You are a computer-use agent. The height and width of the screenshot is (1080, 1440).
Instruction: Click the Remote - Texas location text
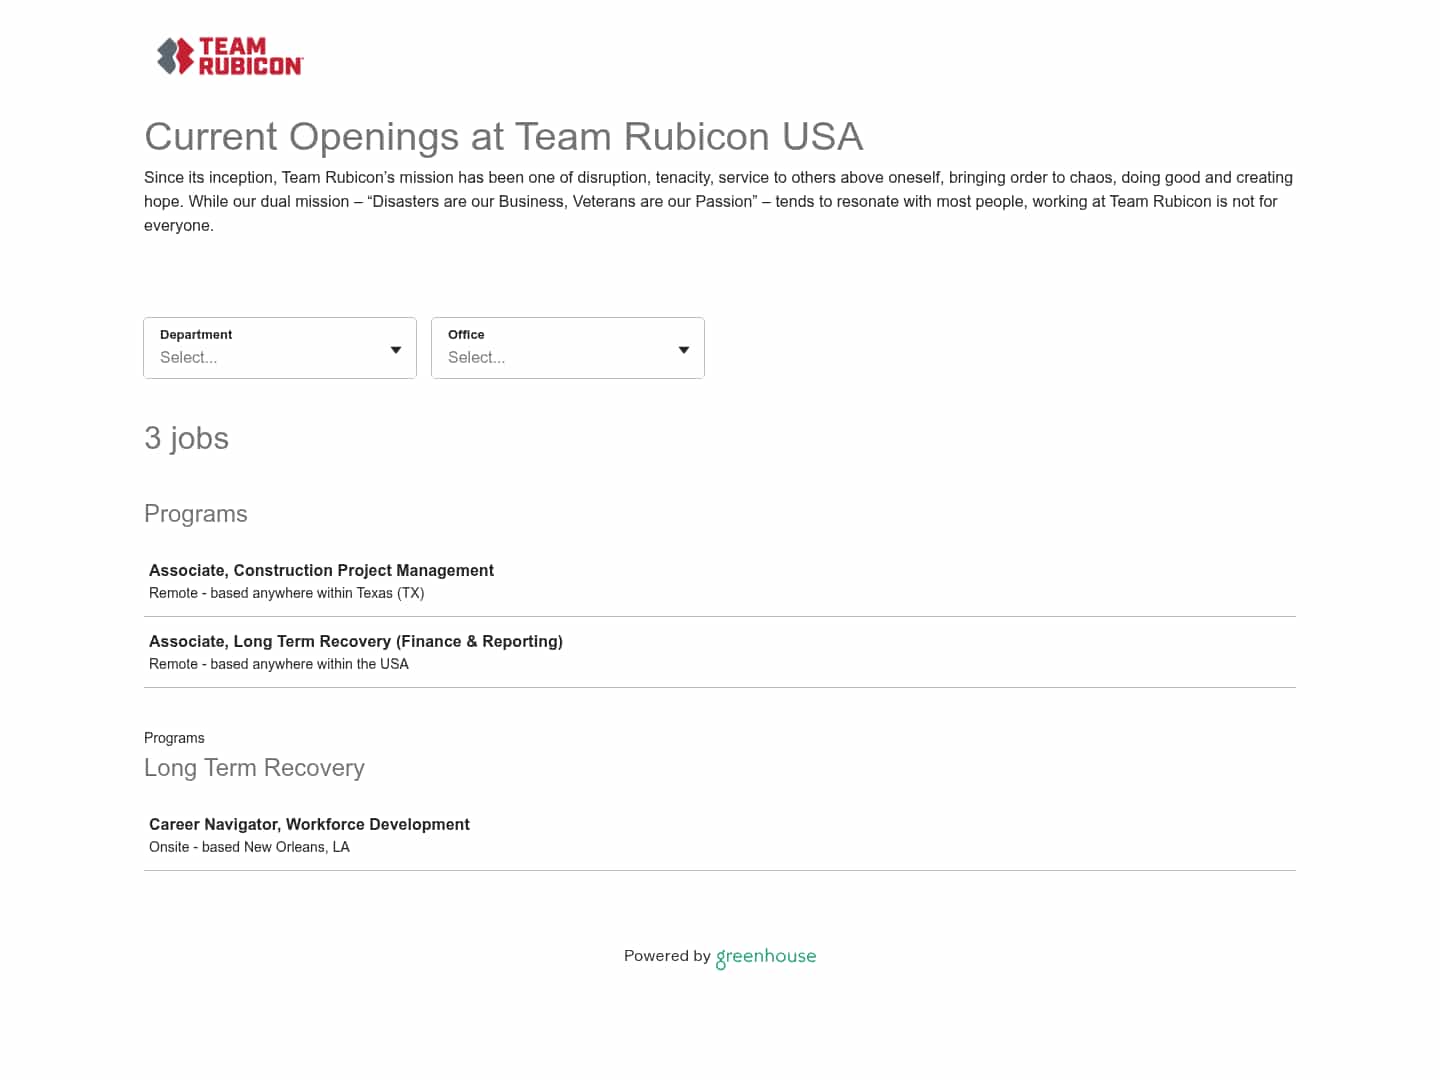(x=286, y=593)
